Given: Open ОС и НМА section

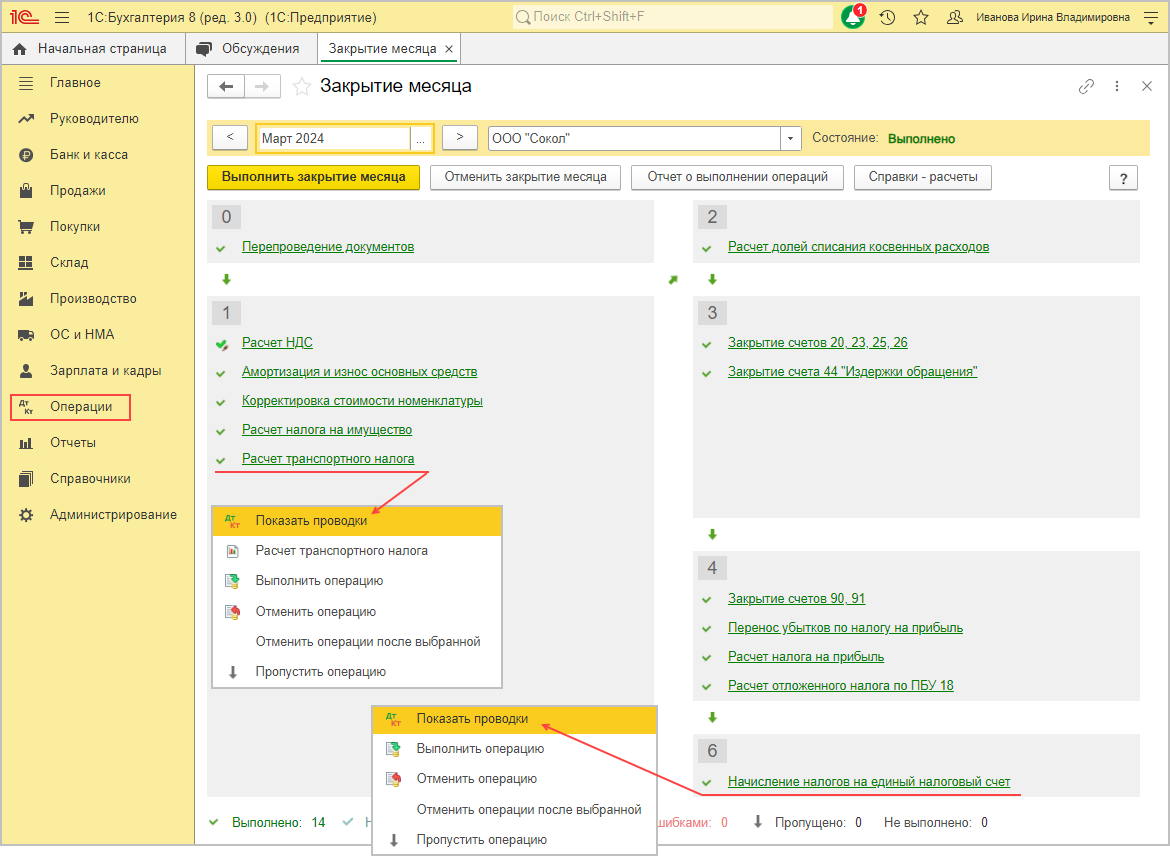Looking at the screenshot, I should click(82, 334).
